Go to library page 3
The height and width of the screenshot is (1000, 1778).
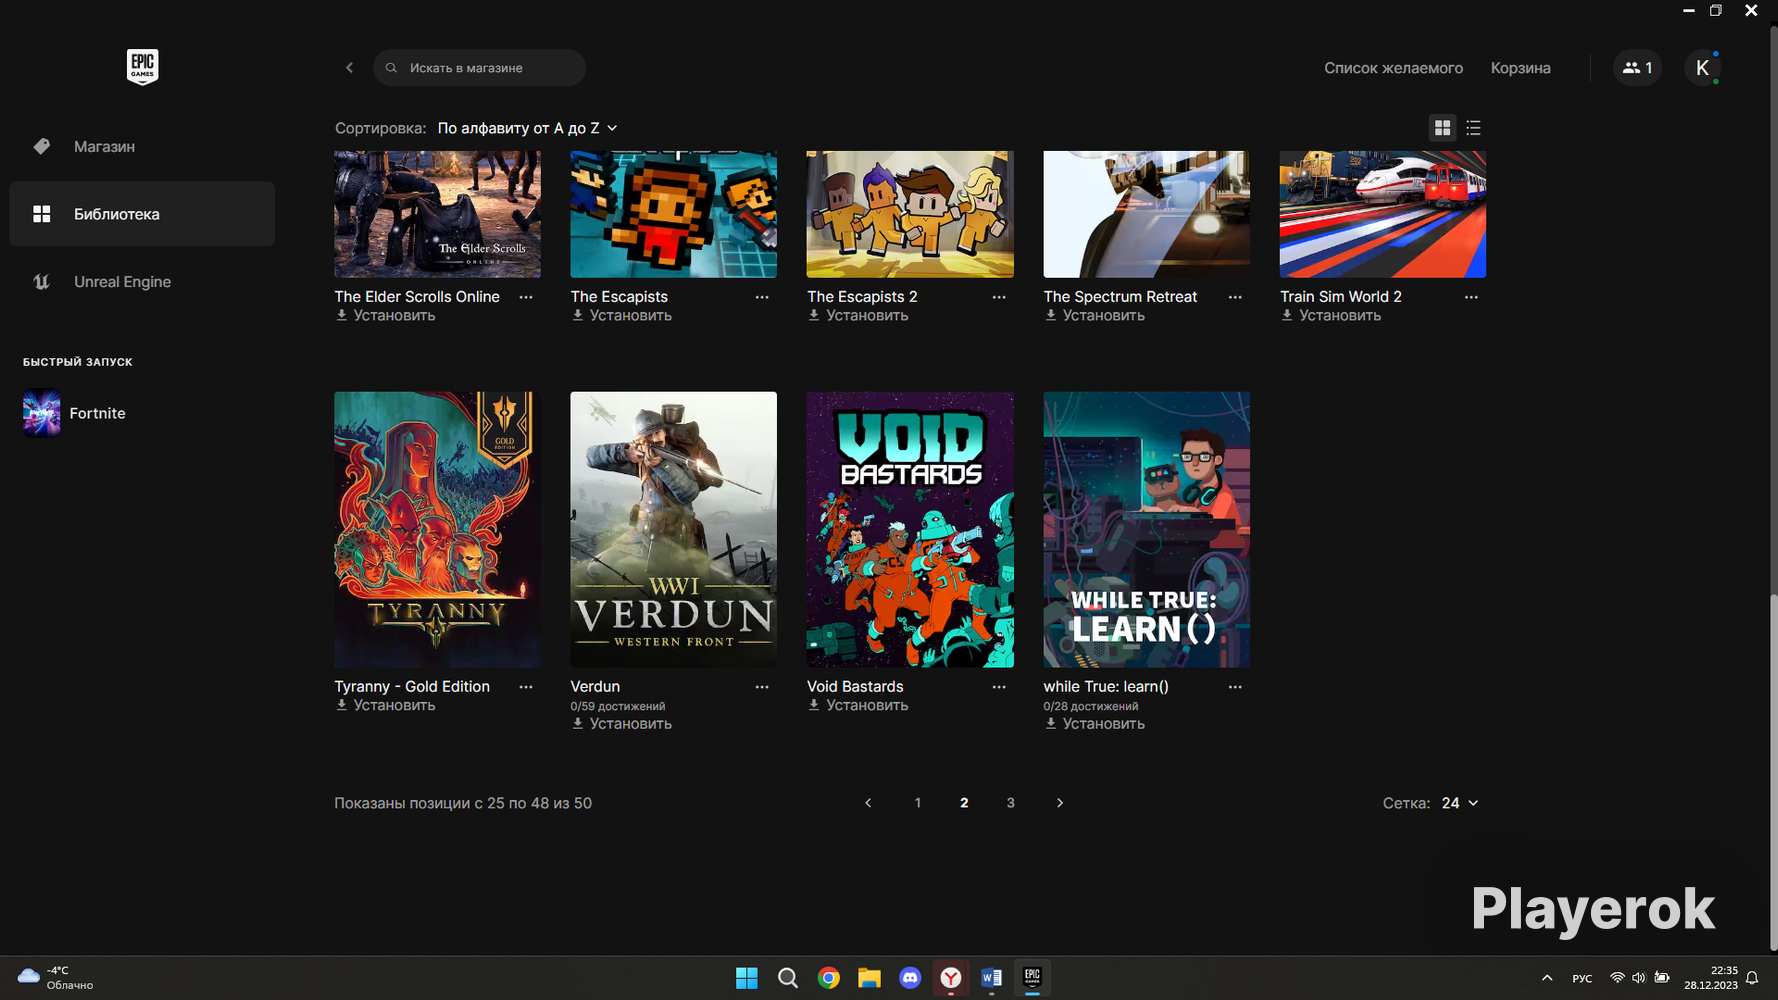coord(1010,803)
